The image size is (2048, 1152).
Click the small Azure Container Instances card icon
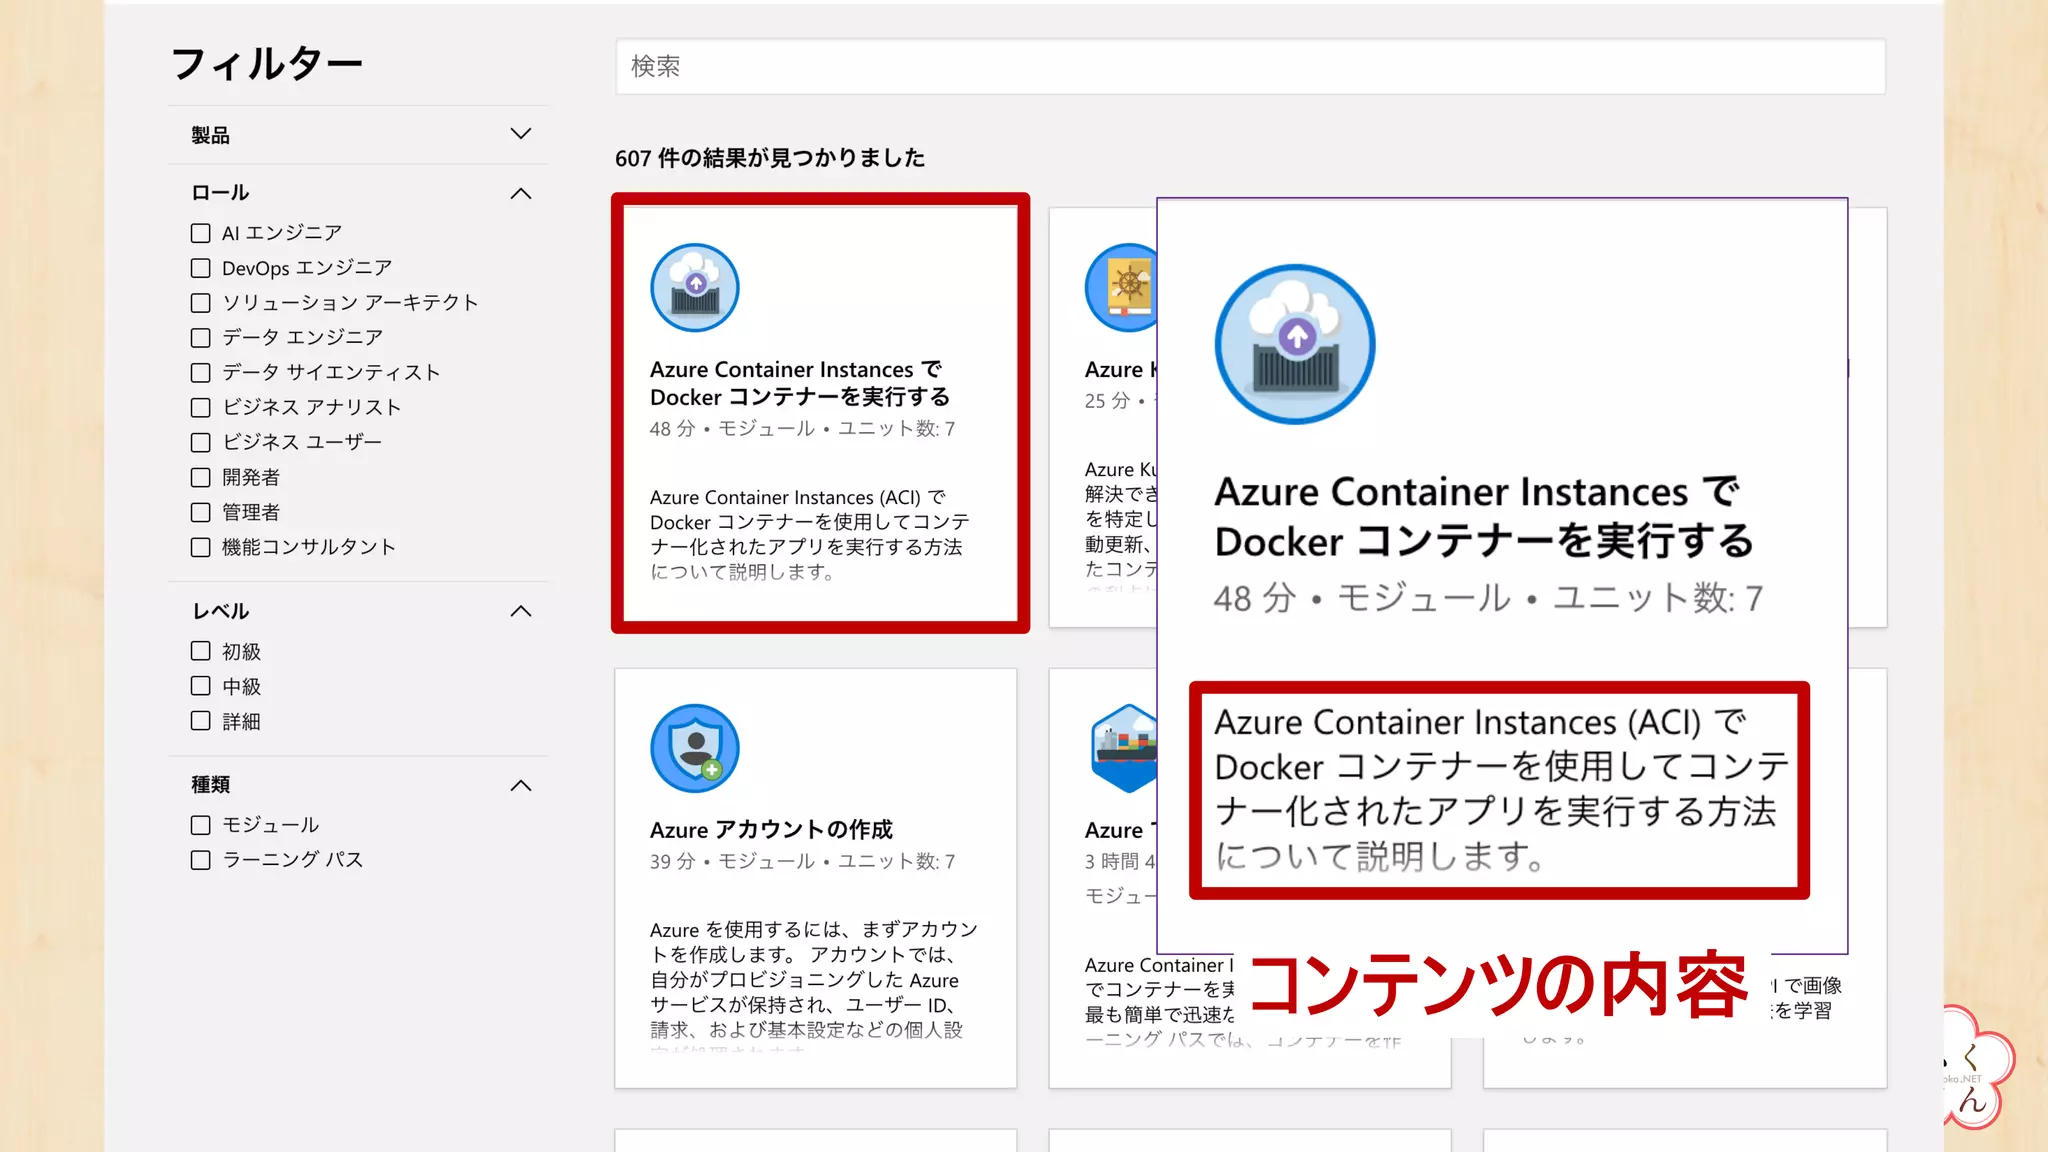[x=695, y=288]
